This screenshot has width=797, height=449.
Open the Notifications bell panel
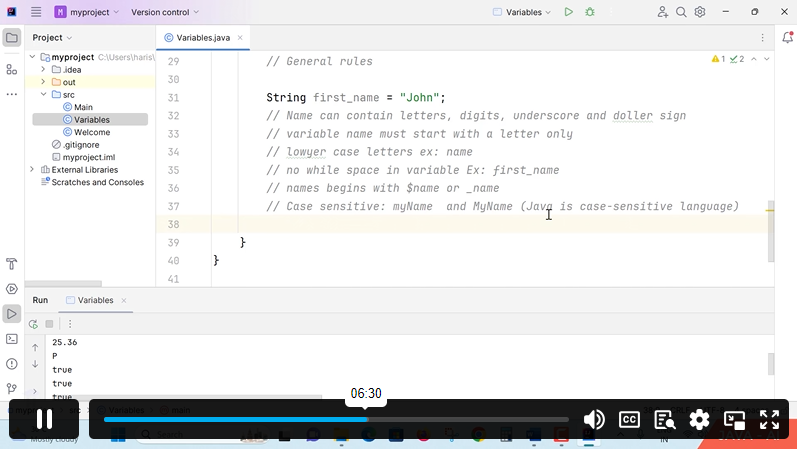coord(785,38)
